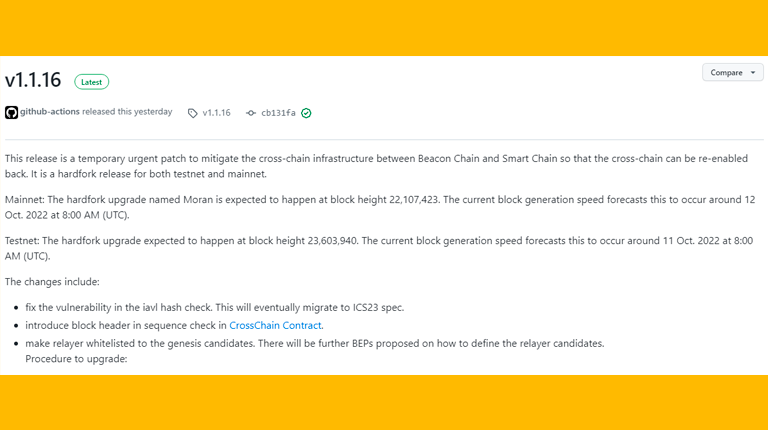Click the github-actions avatar icon
The image size is (768, 430).
point(11,113)
